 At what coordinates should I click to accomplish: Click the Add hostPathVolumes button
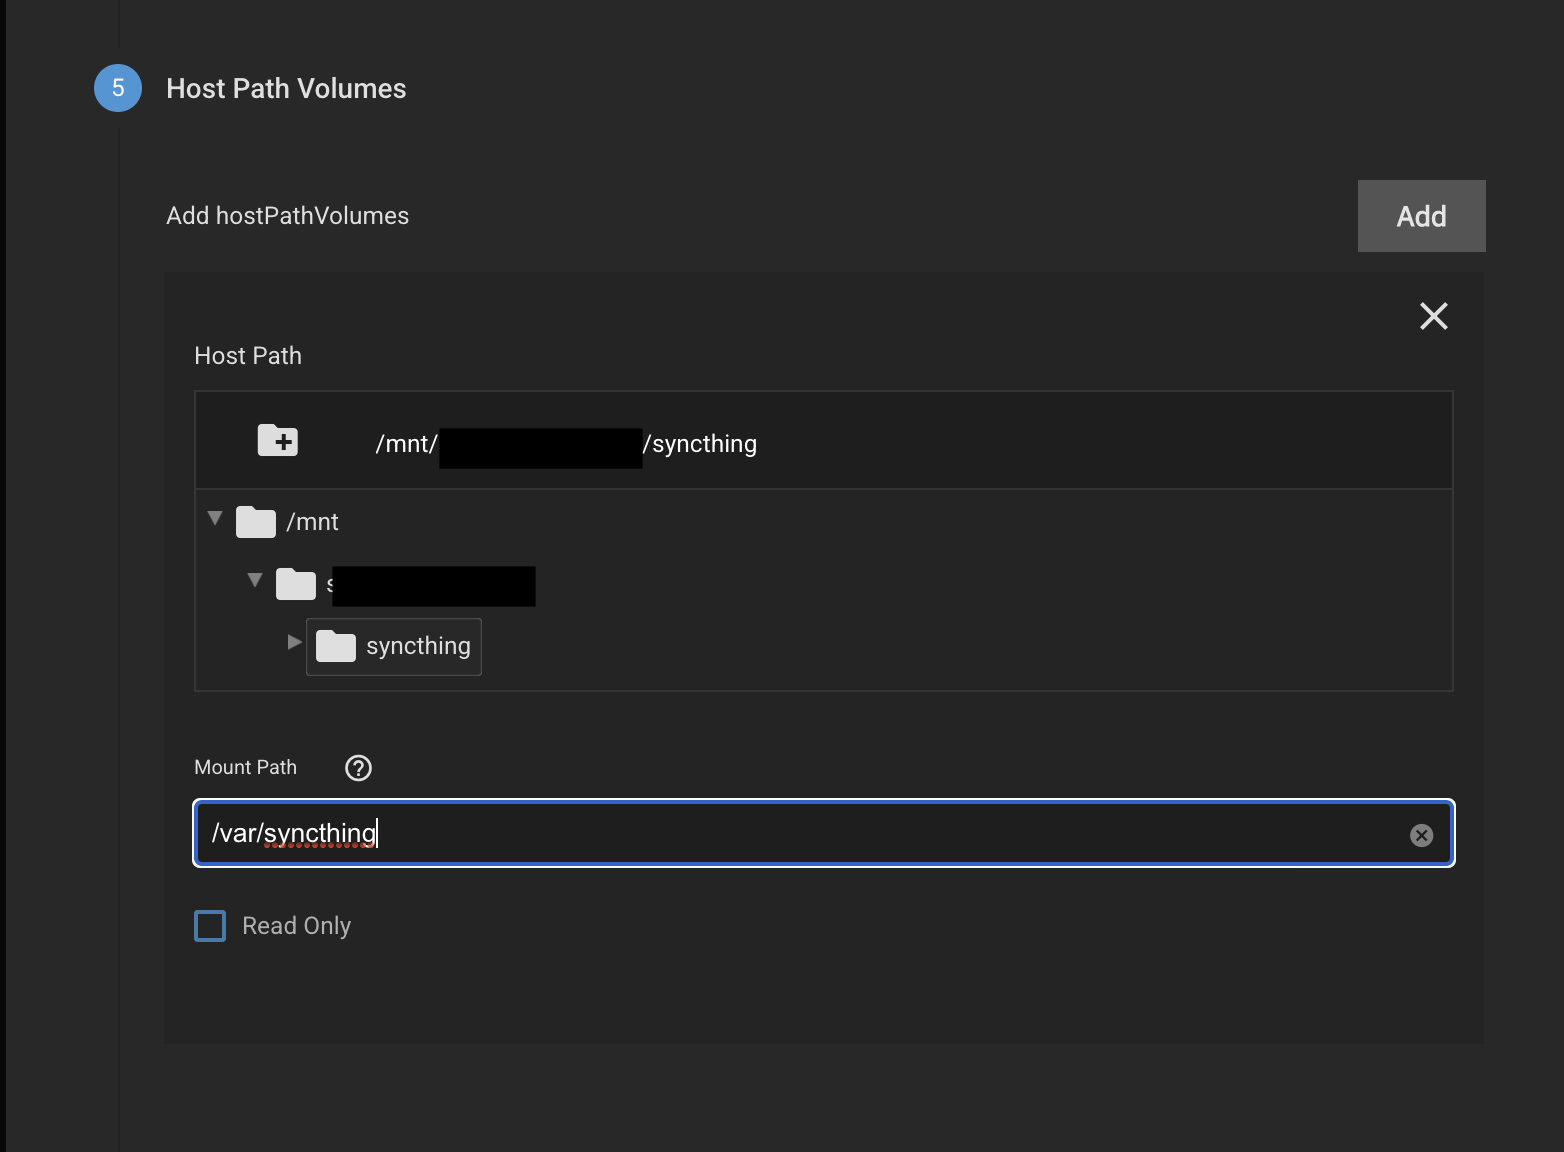[1421, 216]
